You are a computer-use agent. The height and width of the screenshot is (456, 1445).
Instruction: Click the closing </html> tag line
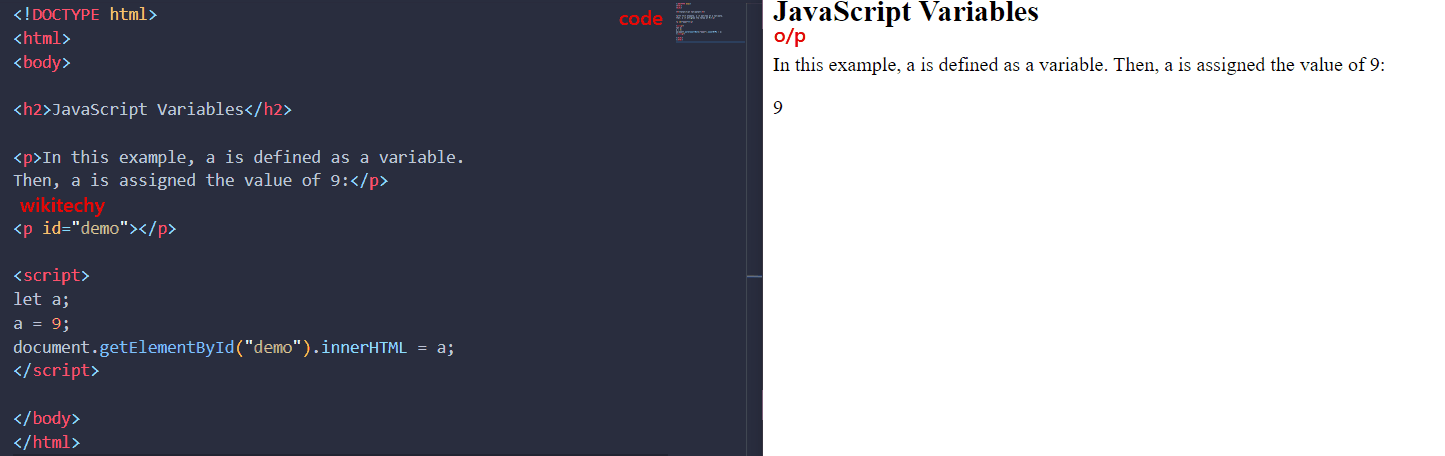coord(47,441)
